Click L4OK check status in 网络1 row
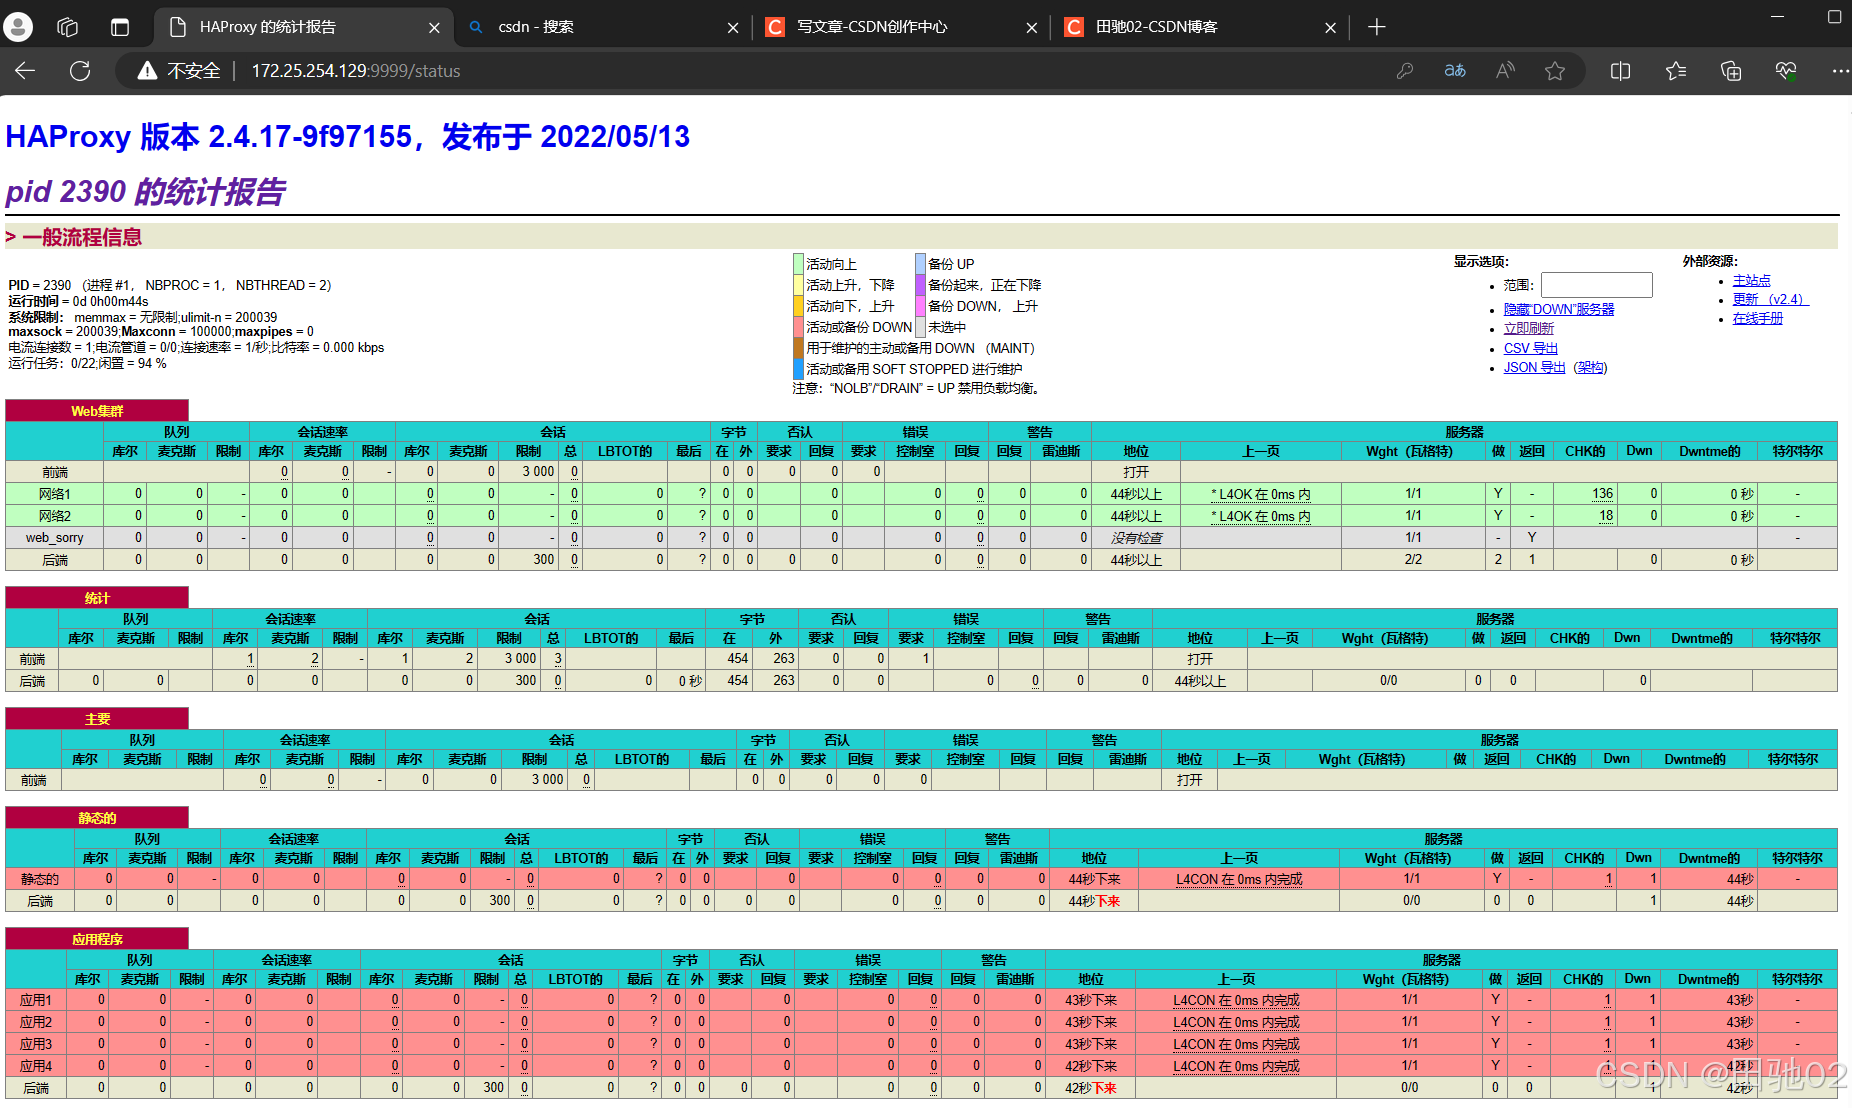The width and height of the screenshot is (1852, 1108). pyautogui.click(x=1261, y=494)
